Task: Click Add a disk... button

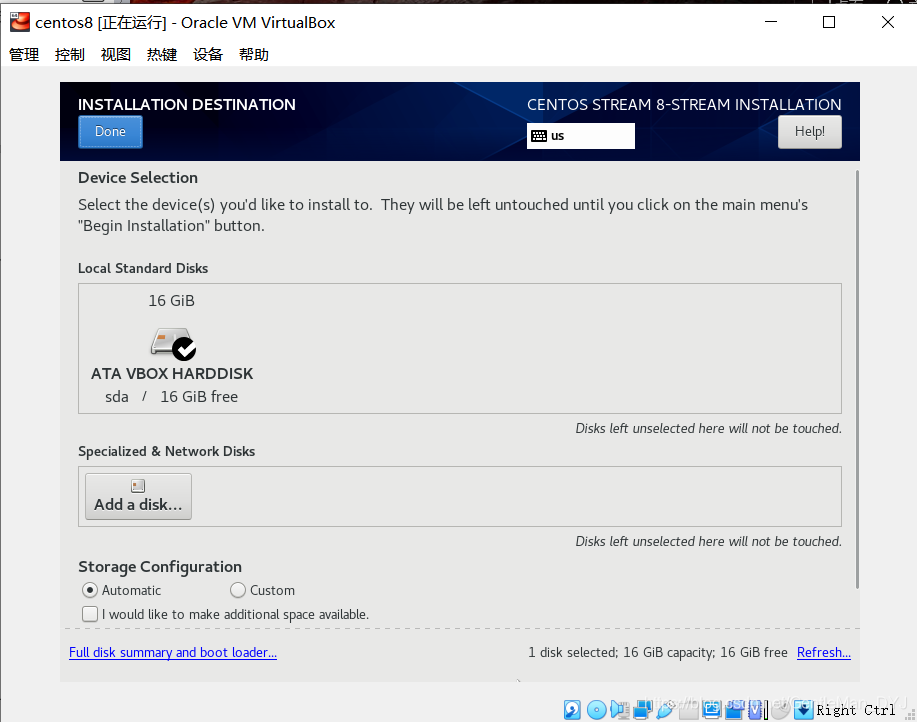Action: pyautogui.click(x=139, y=496)
